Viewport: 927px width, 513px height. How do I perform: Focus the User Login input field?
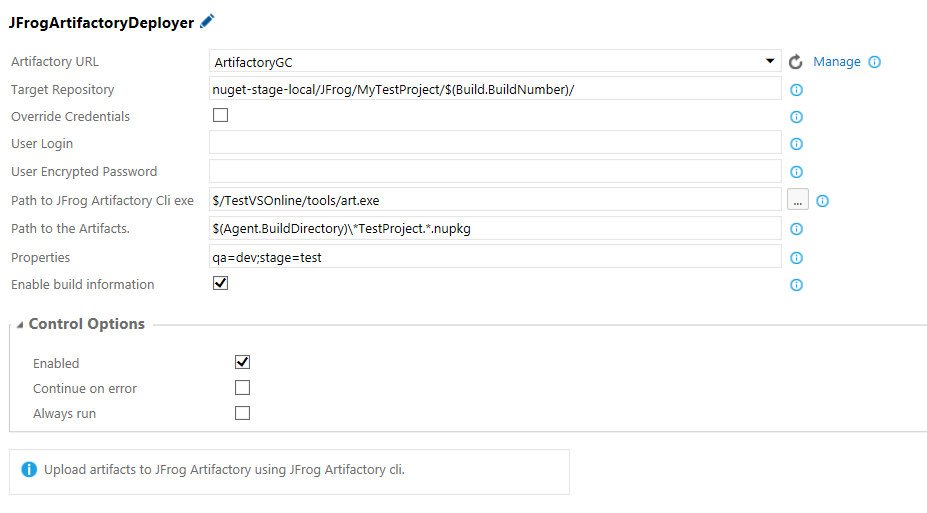coord(495,142)
